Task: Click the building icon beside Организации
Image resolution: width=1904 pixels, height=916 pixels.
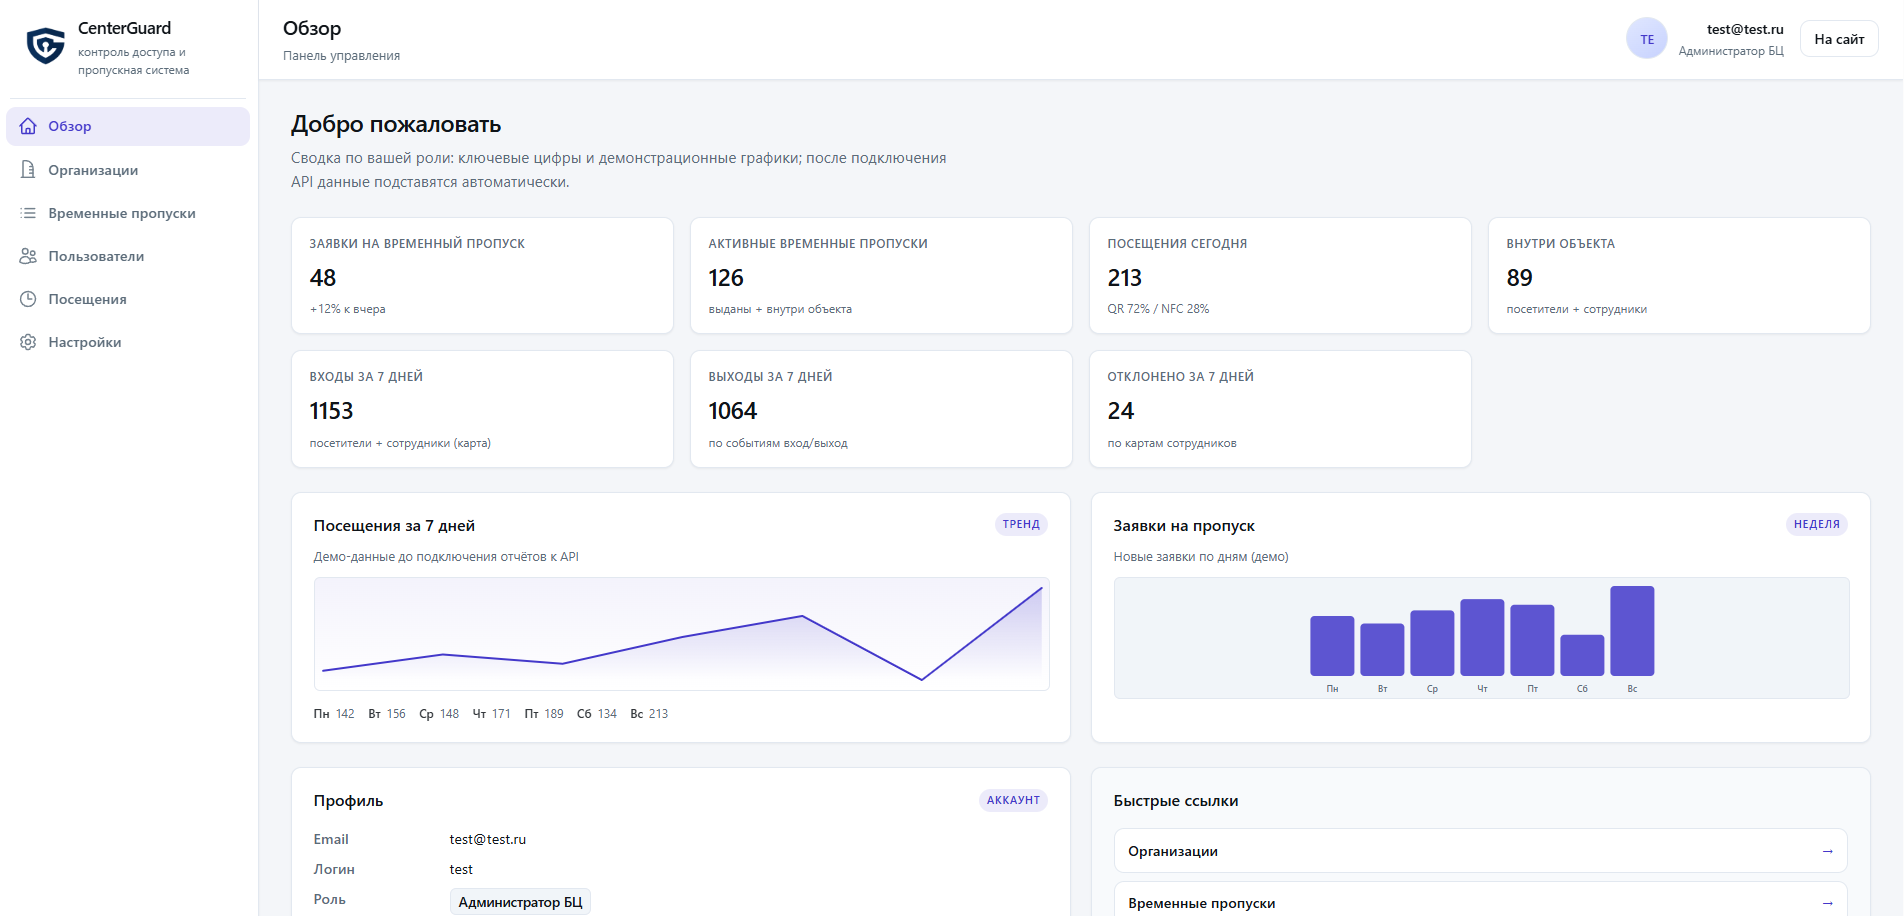Action: click(x=28, y=170)
